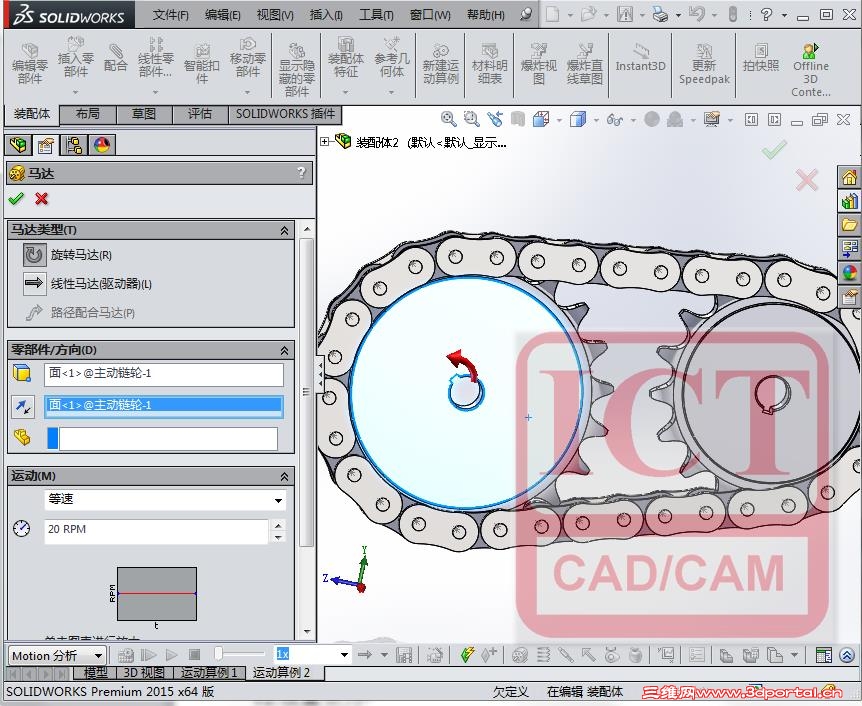Screen dimensions: 862x706
Task: Click the 智能扣件 icon
Action: 202,63
